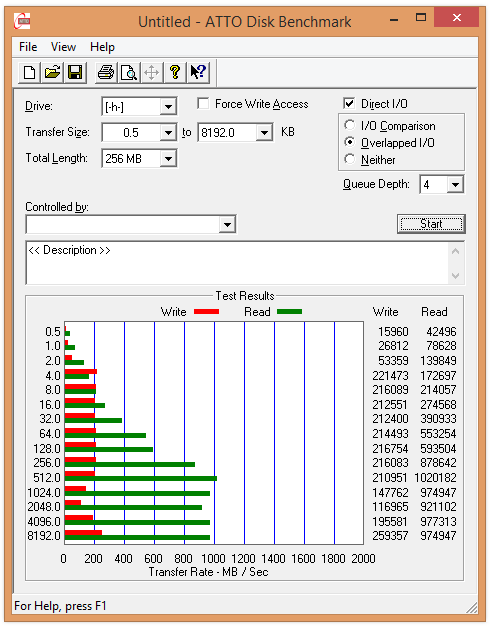Select the Neither radio button
Viewport: 490px width, 628px height.
click(349, 159)
